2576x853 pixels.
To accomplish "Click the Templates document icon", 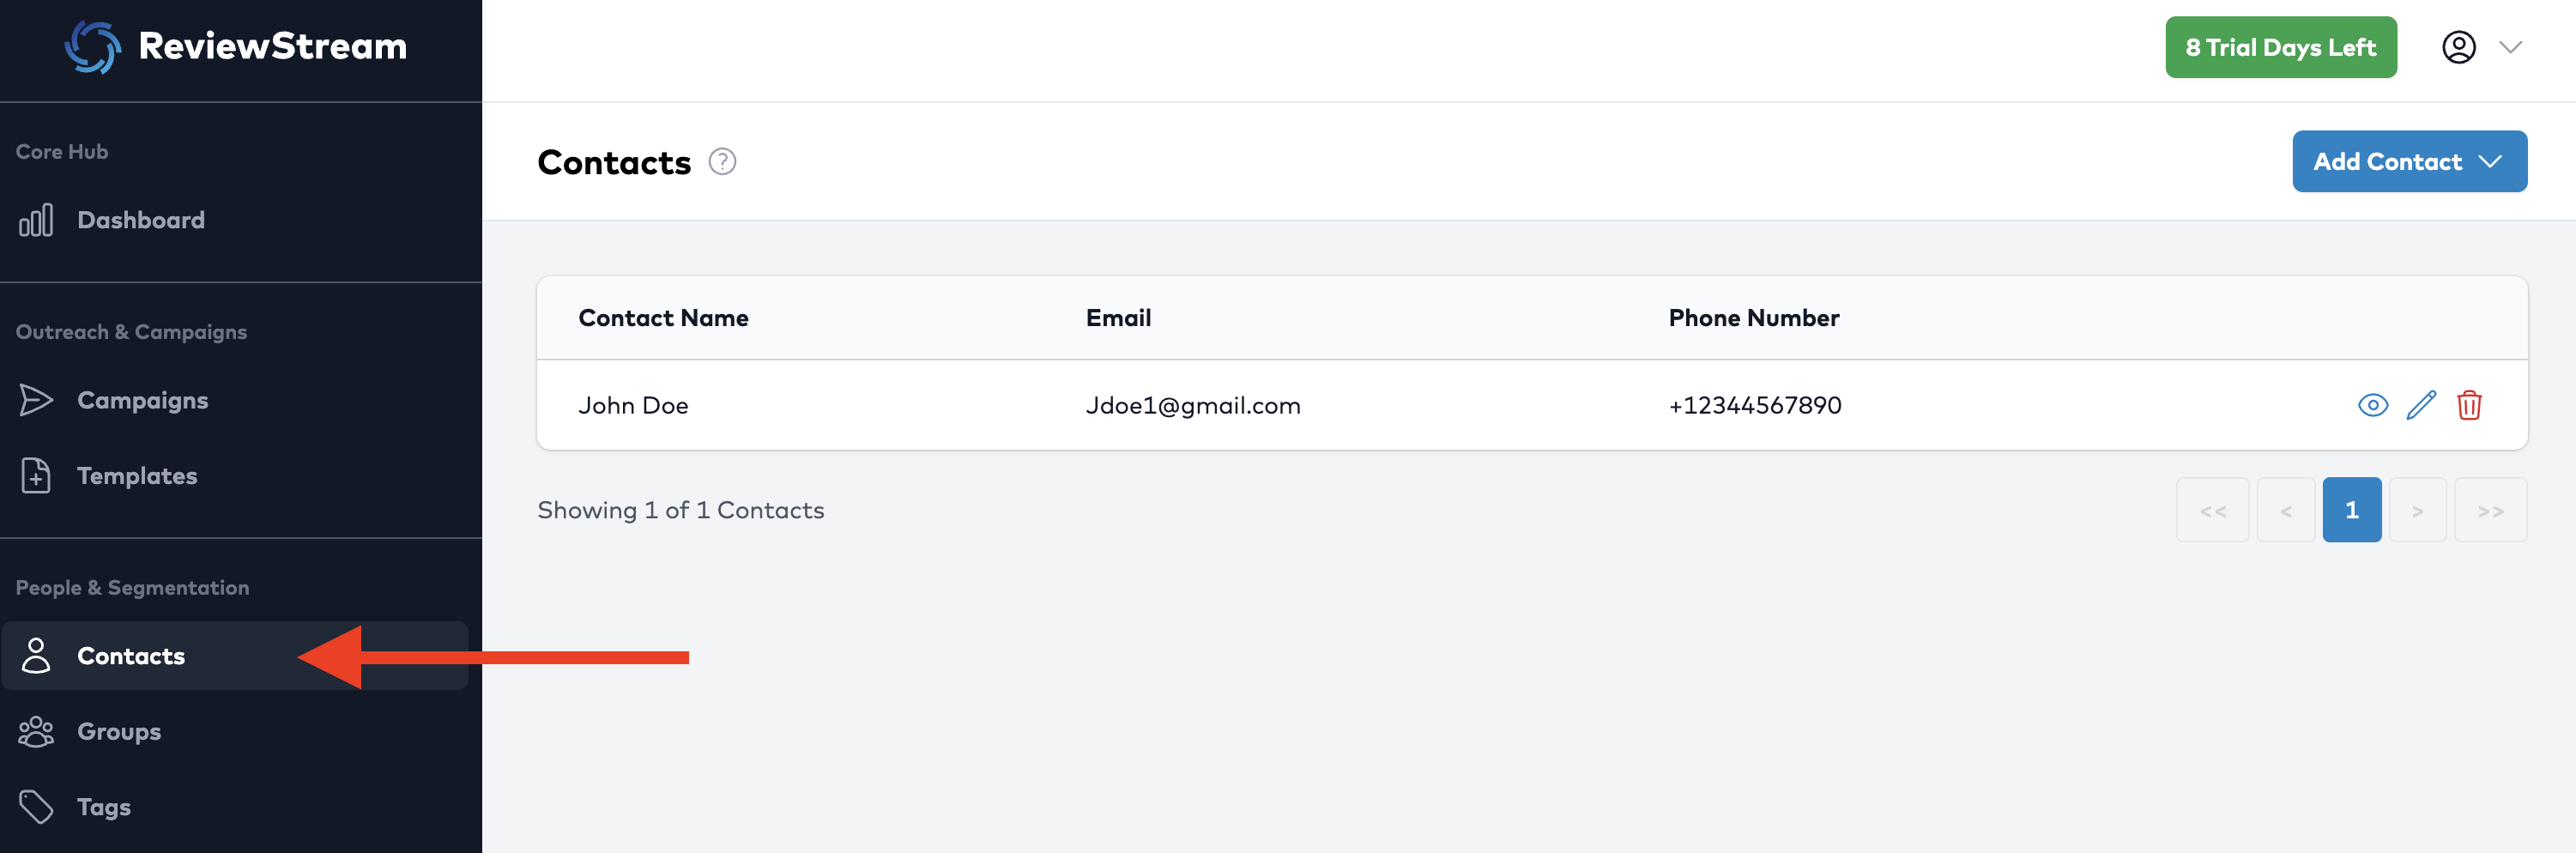I will tap(36, 476).
